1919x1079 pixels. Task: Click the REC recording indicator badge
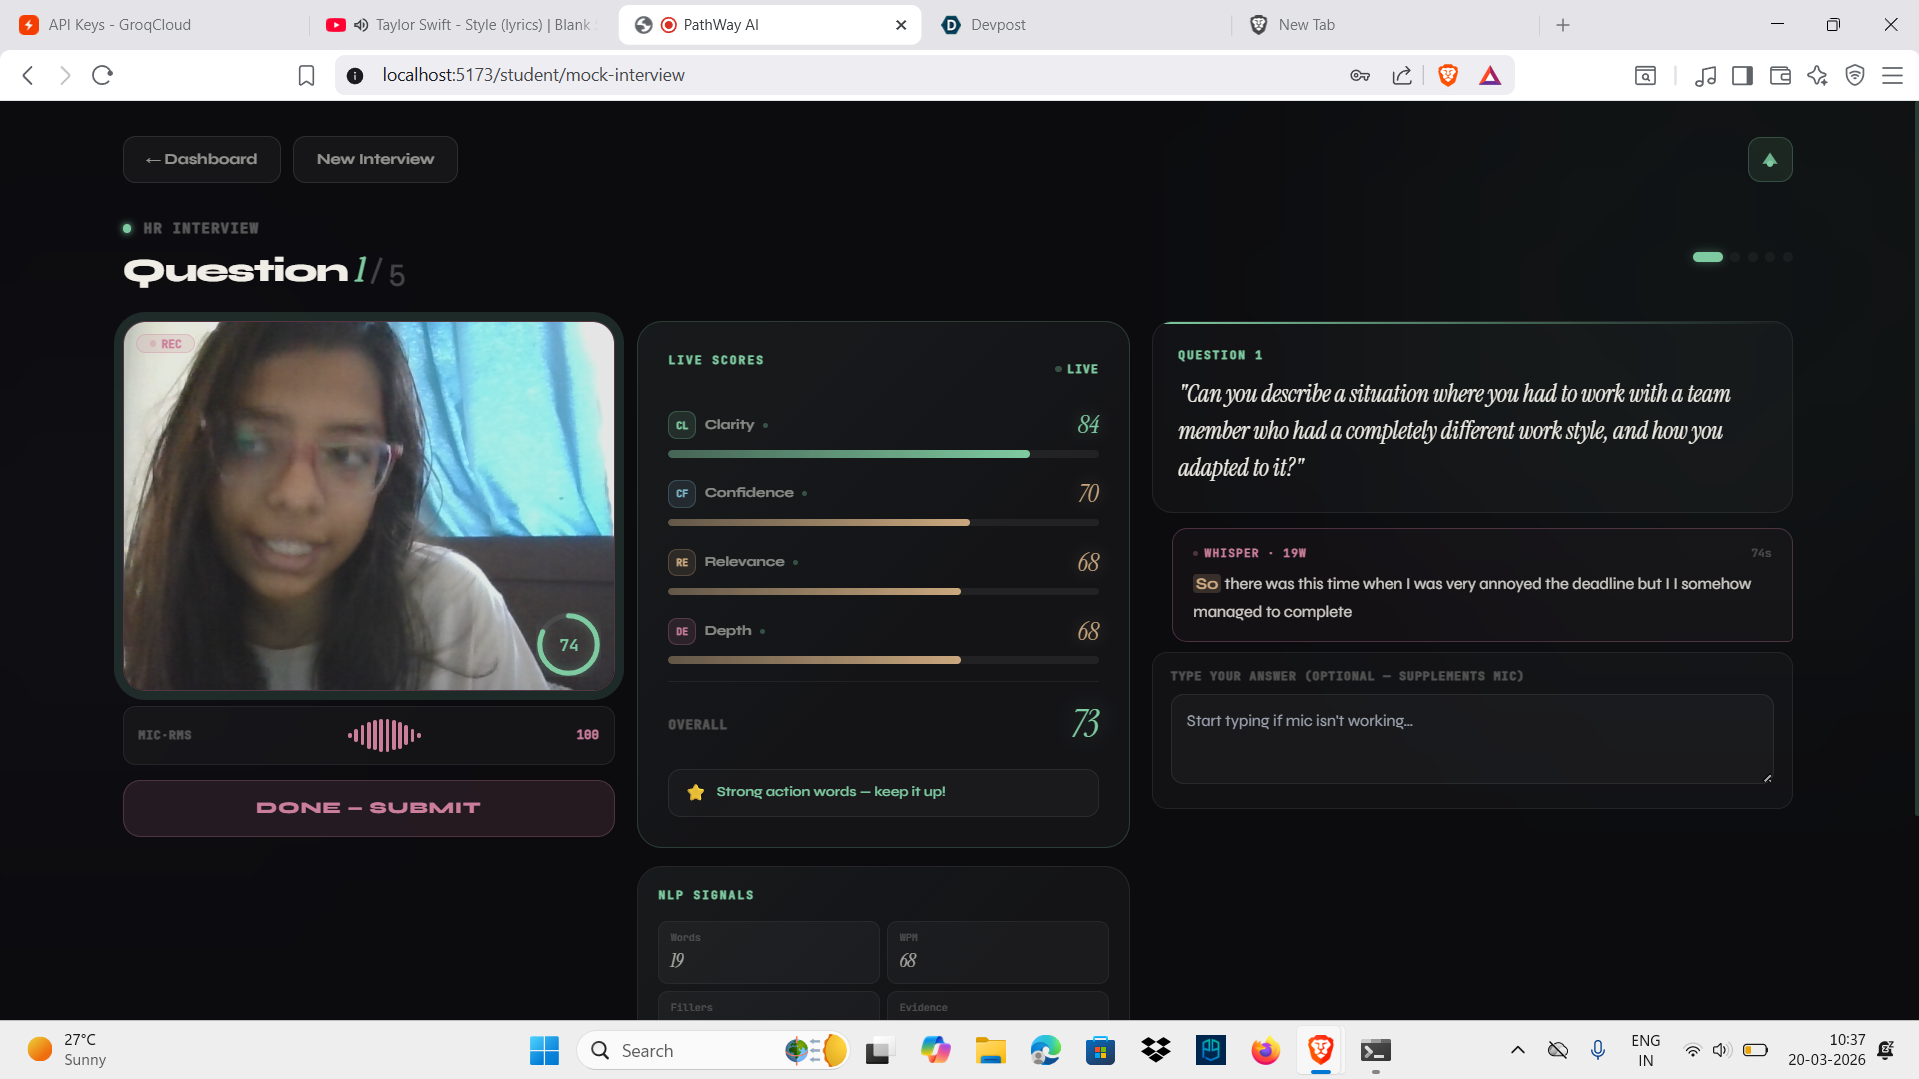click(165, 344)
